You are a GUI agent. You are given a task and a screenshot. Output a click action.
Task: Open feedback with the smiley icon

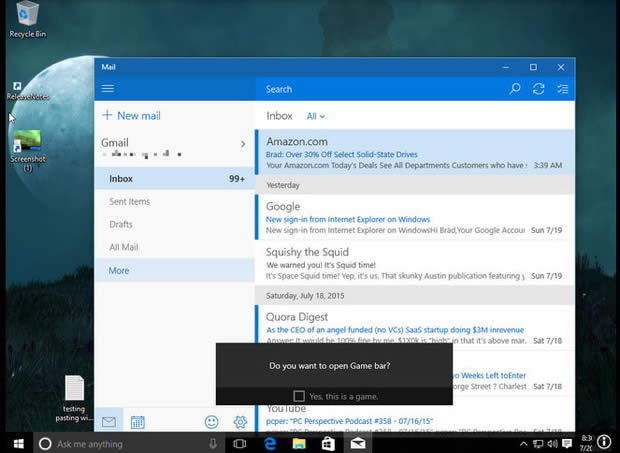point(212,422)
